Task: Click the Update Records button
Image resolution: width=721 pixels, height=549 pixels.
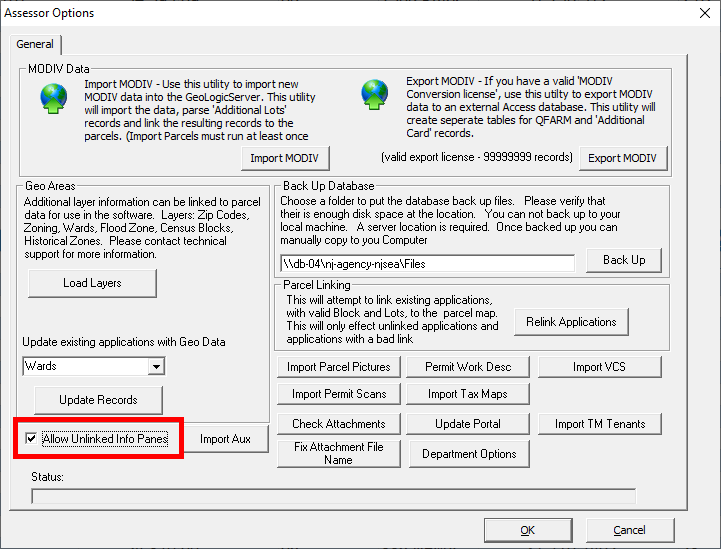Action: [x=98, y=400]
